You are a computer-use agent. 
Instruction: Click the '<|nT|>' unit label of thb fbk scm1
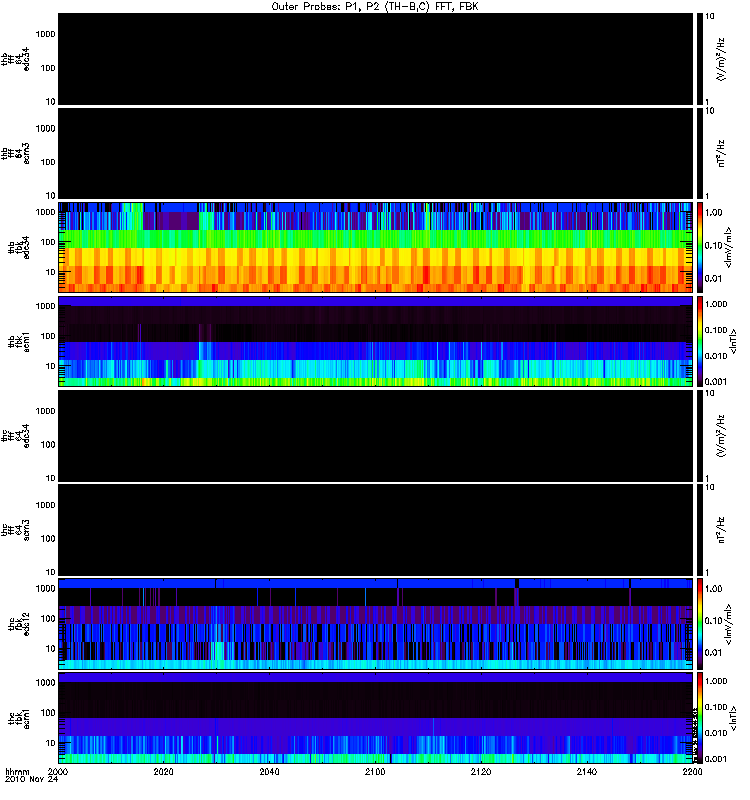point(734,342)
